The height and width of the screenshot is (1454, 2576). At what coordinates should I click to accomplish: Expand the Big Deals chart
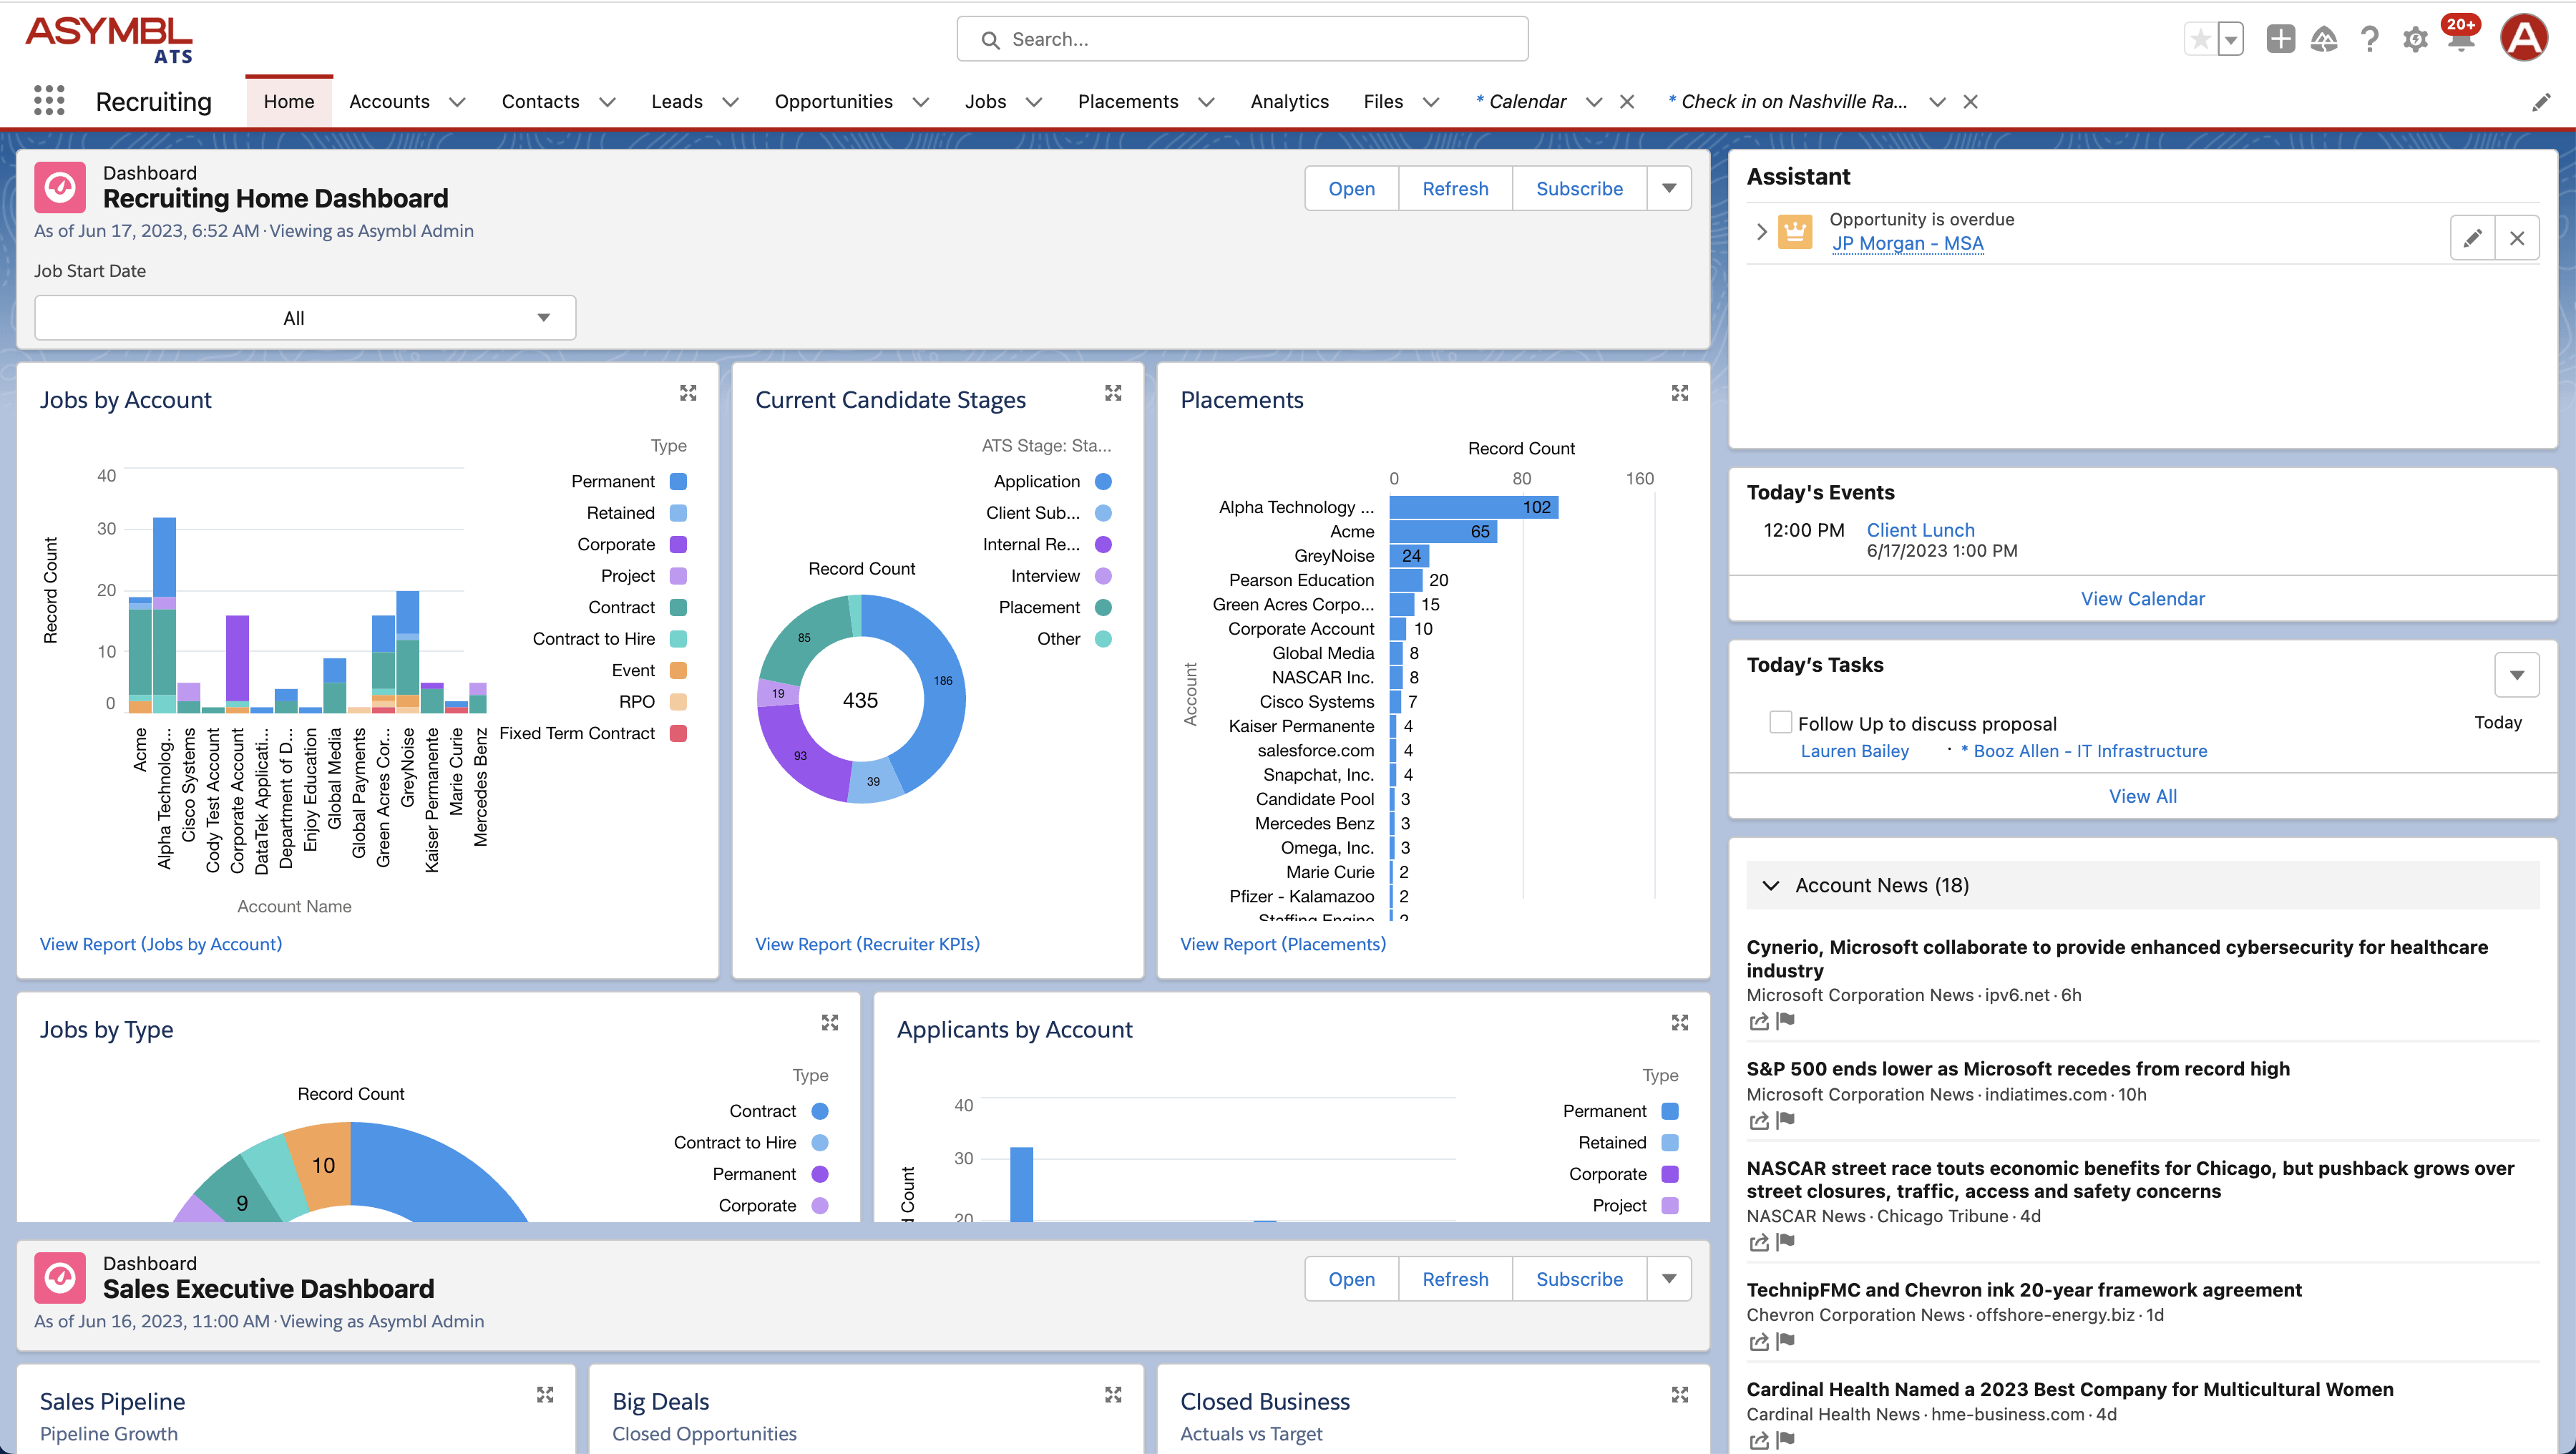coord(1113,1394)
